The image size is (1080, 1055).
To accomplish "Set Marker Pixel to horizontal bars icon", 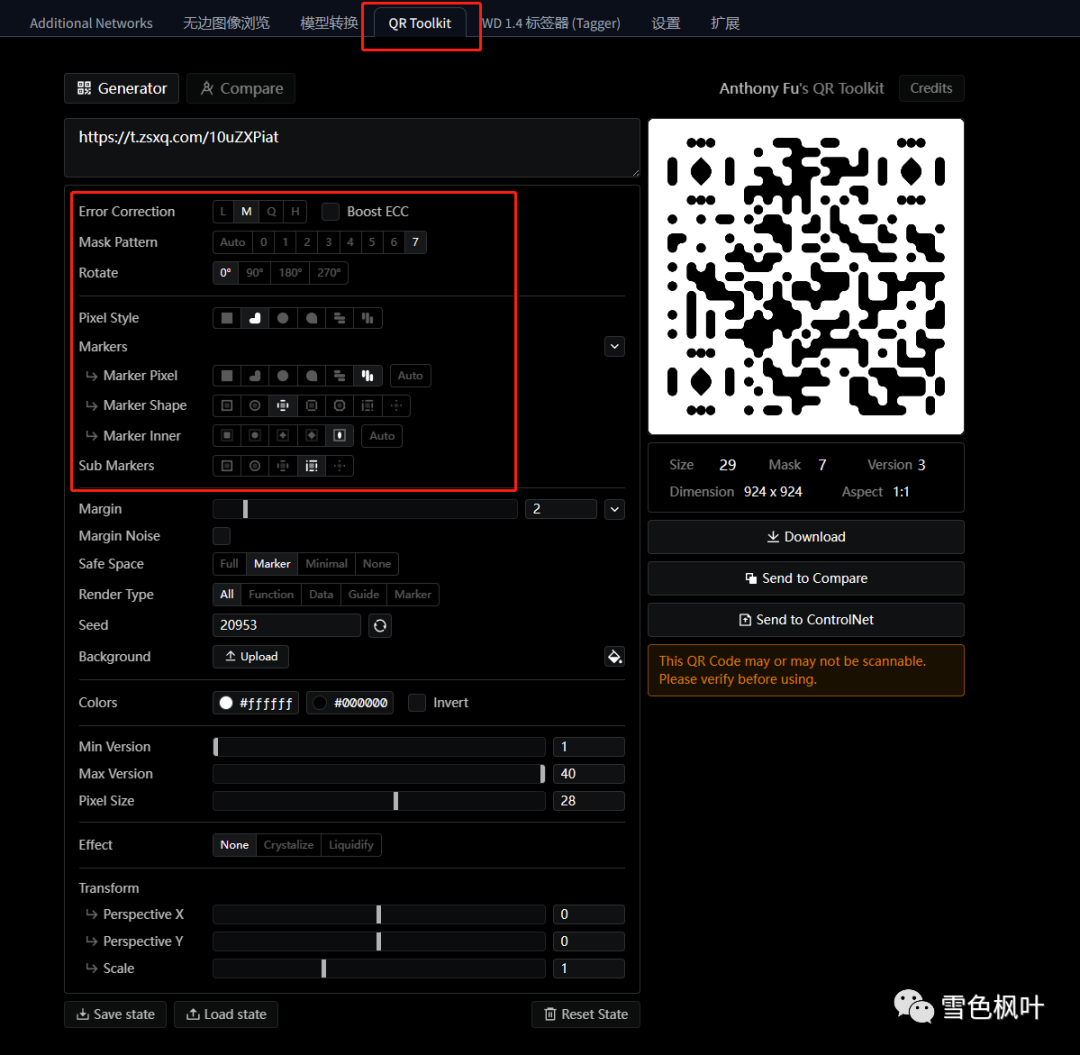I will pos(340,375).
